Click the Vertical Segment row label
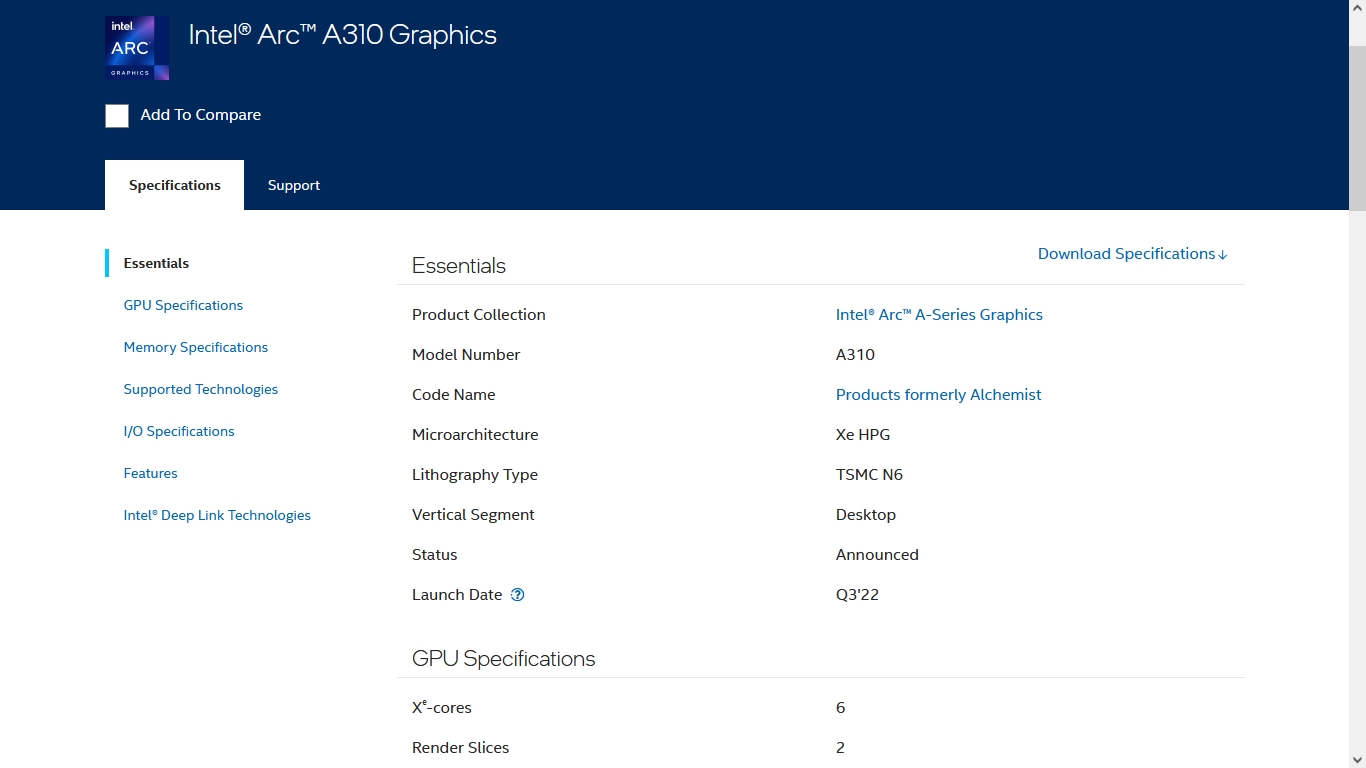This screenshot has width=1366, height=768. click(x=473, y=515)
